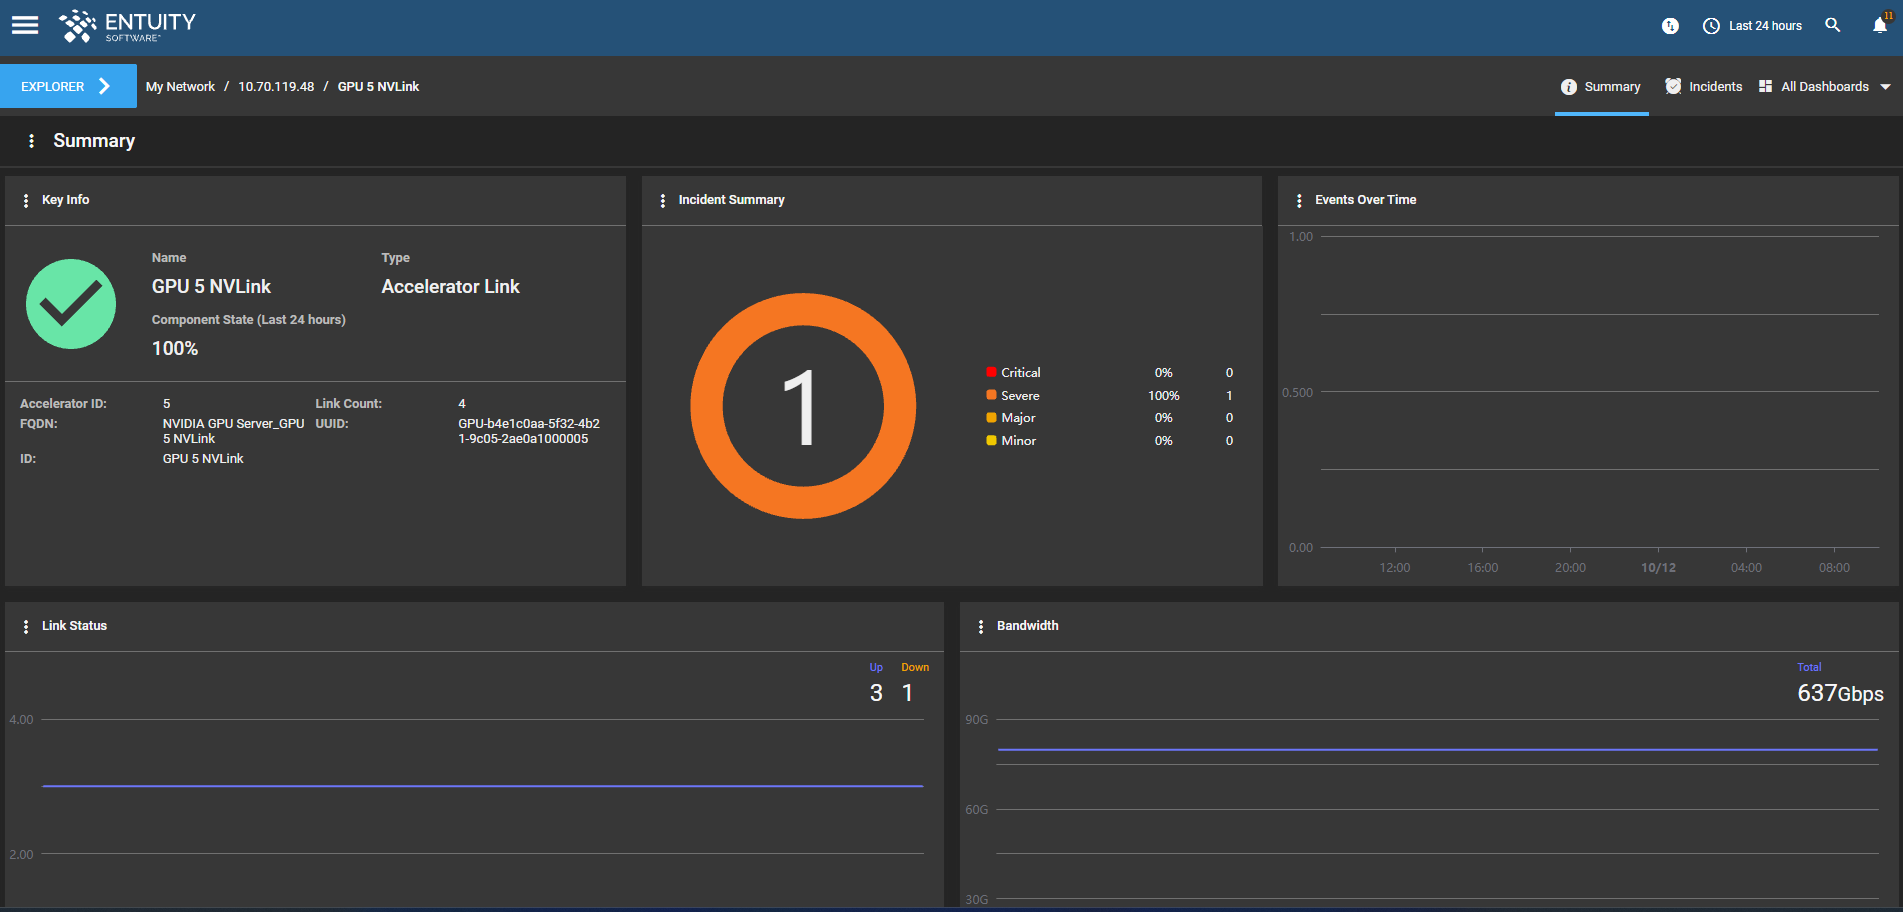Click the Entuity Software logo
Screen dimensions: 1903x912
[x=127, y=26]
